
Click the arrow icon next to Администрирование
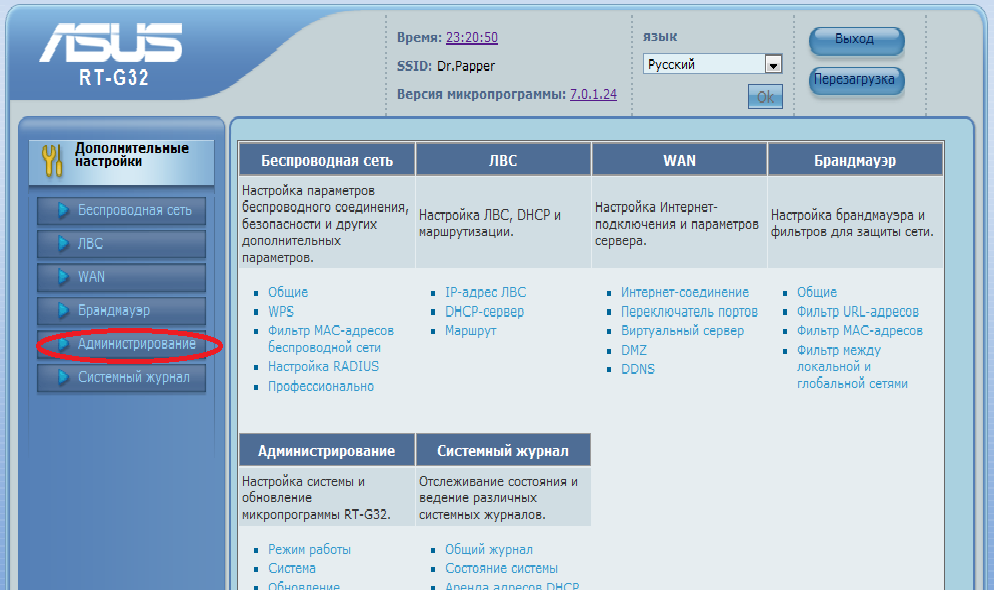coord(63,343)
